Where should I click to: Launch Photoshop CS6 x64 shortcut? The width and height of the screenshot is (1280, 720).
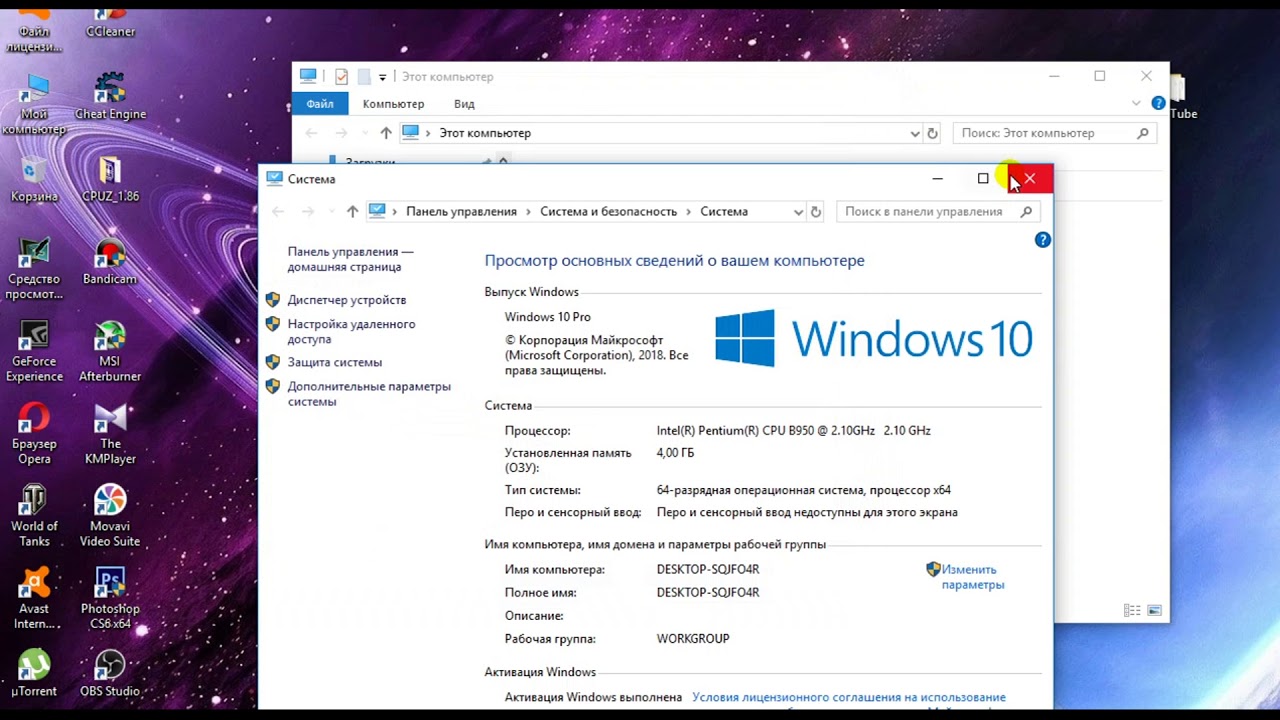pyautogui.click(x=110, y=599)
